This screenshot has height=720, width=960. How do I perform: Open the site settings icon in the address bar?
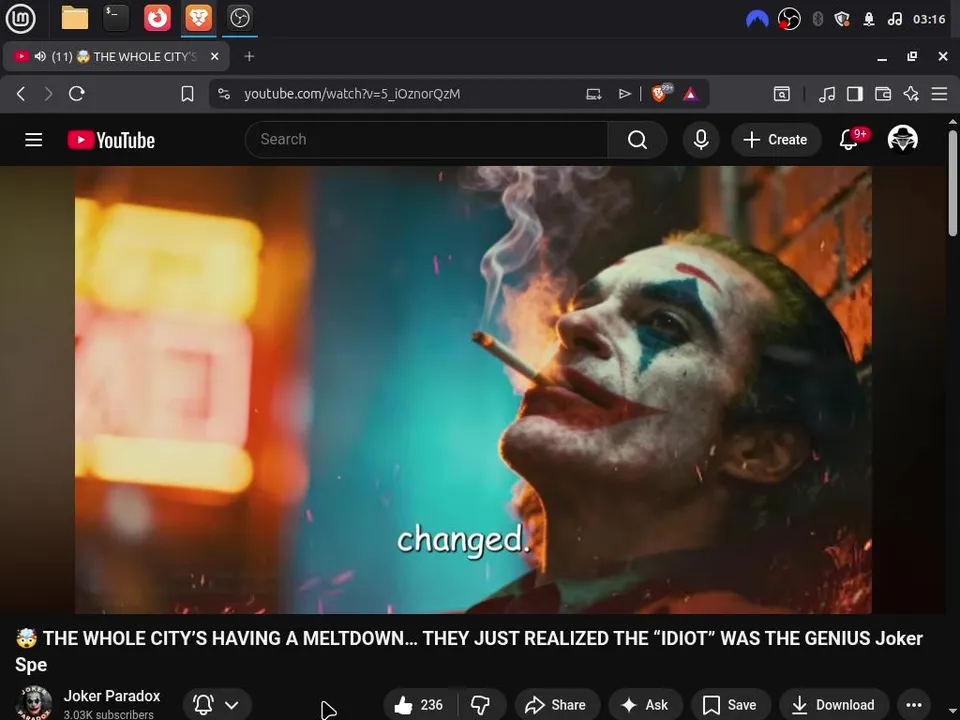(x=224, y=94)
